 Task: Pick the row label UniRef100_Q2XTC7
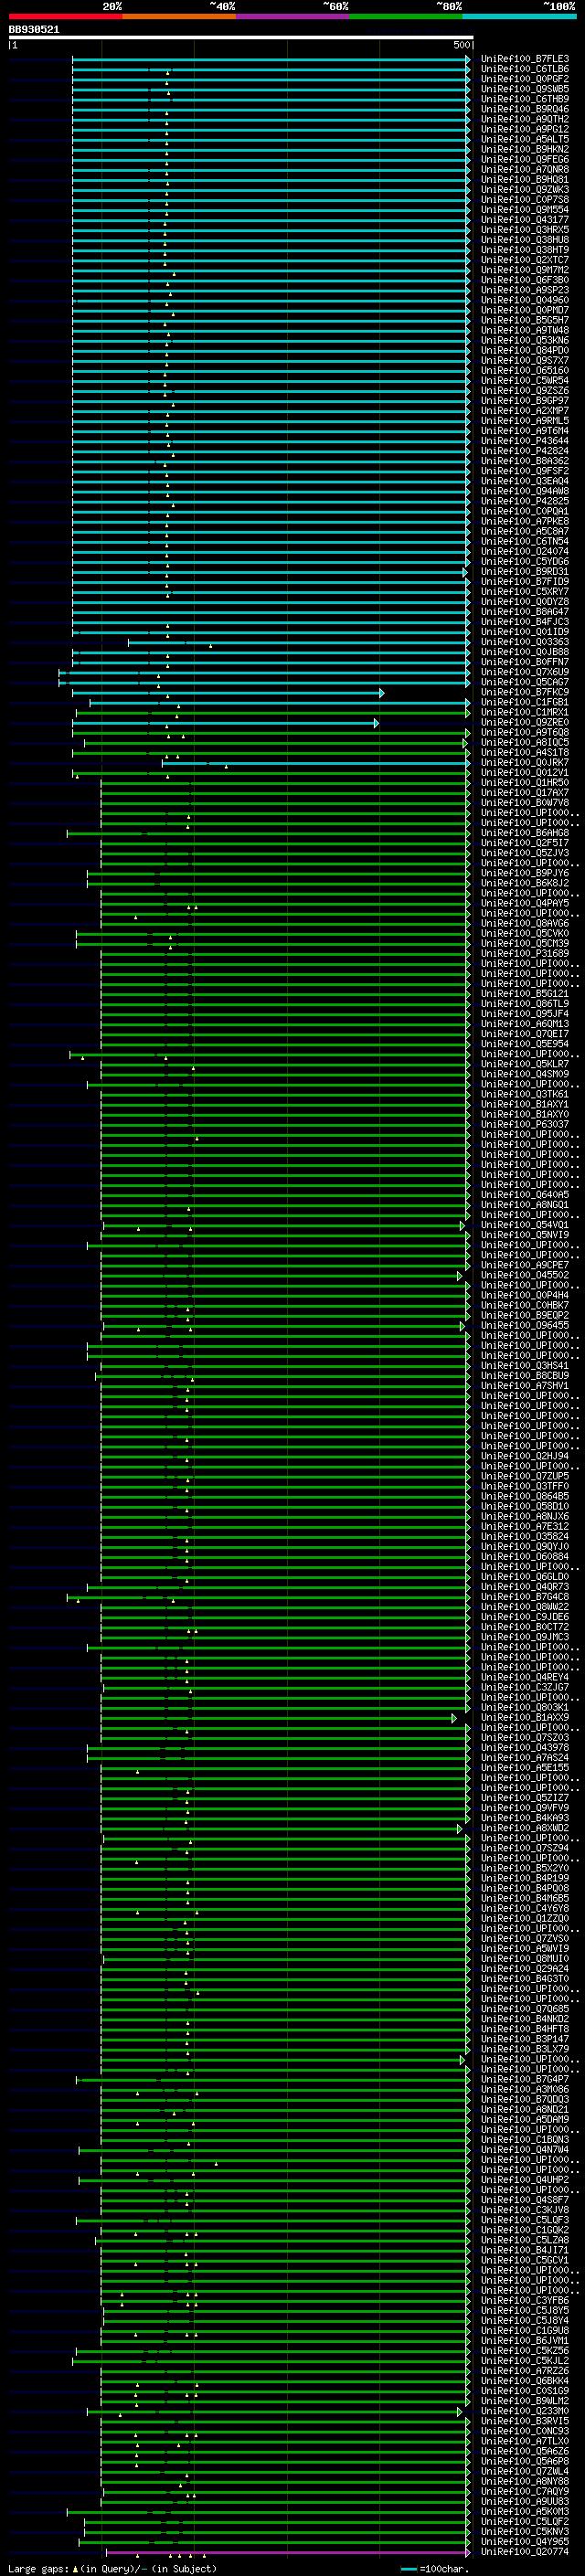tap(524, 260)
